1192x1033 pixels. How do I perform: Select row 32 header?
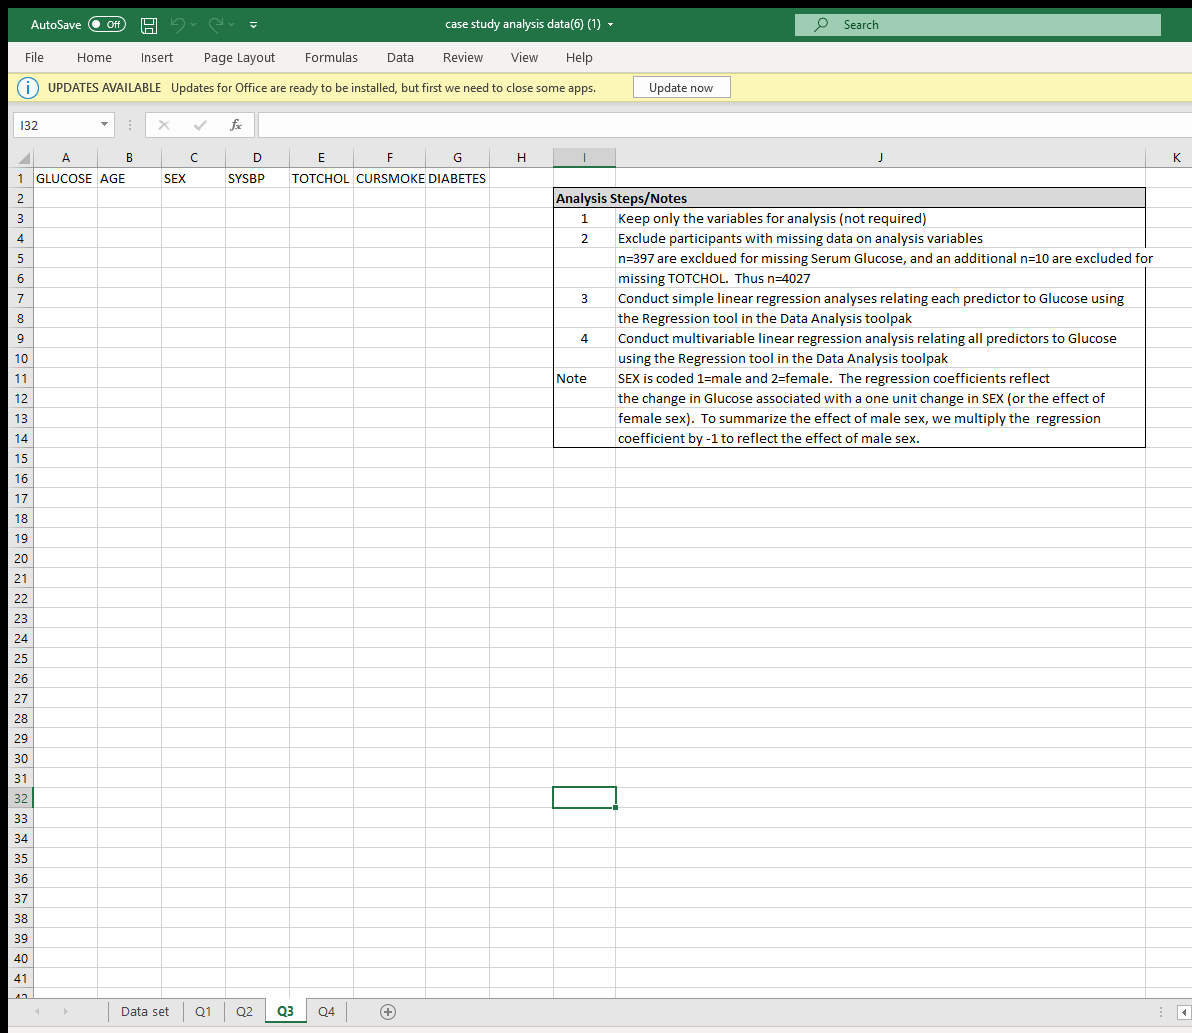pos(21,798)
